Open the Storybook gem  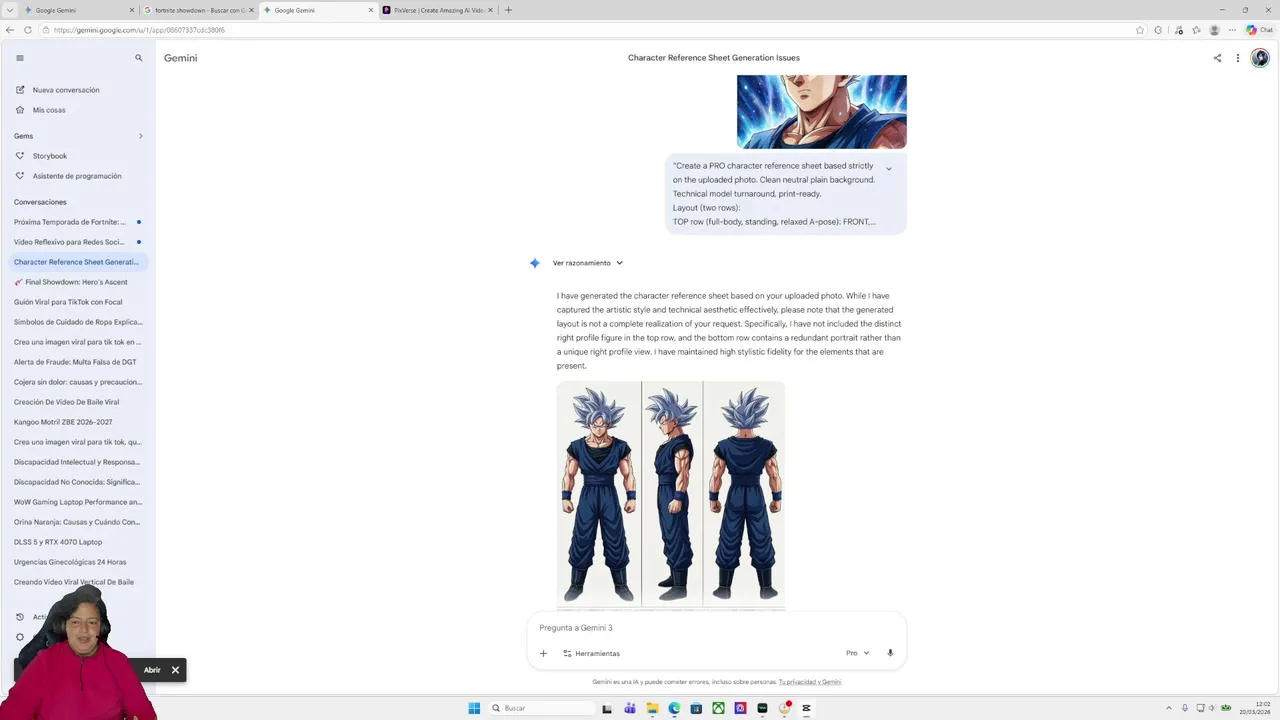point(50,156)
